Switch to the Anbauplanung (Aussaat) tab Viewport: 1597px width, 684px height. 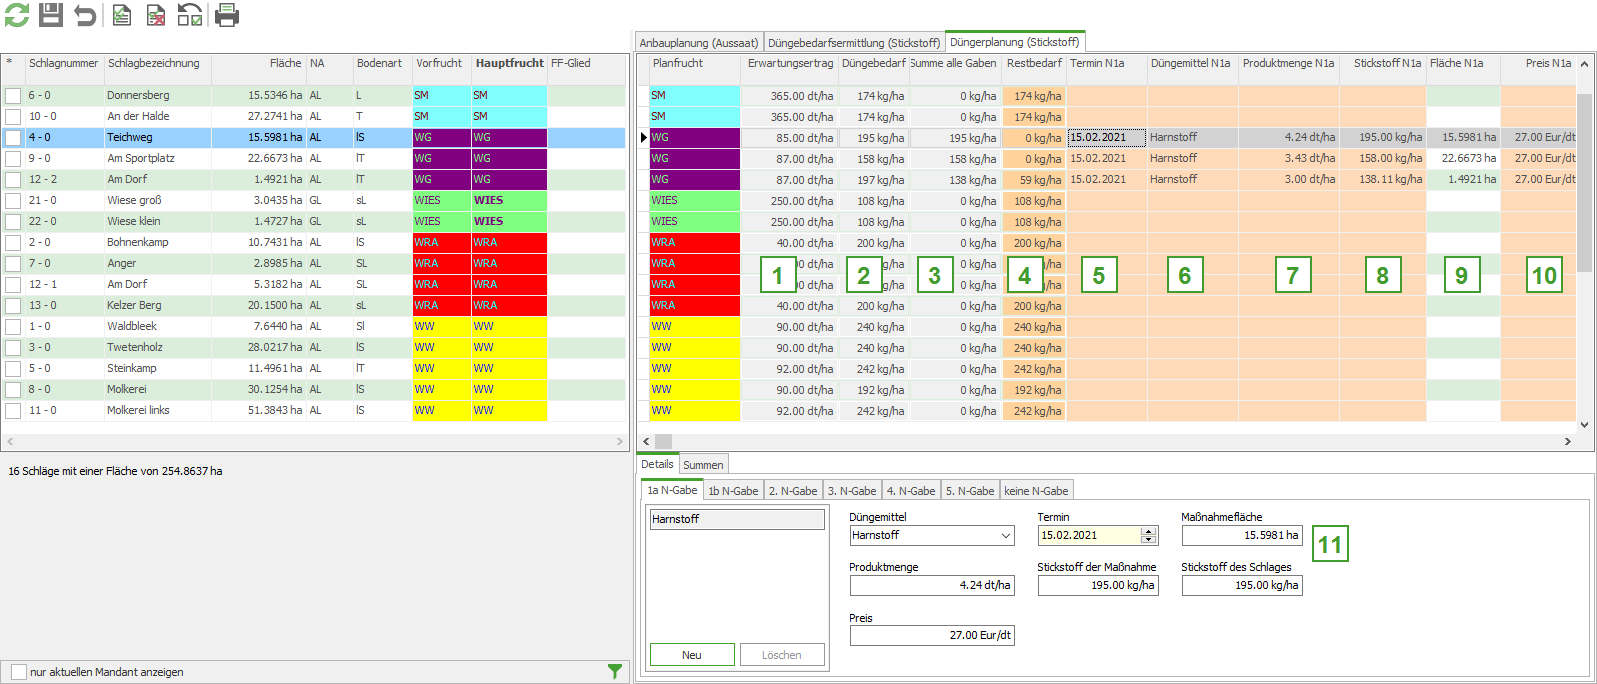pyautogui.click(x=699, y=43)
